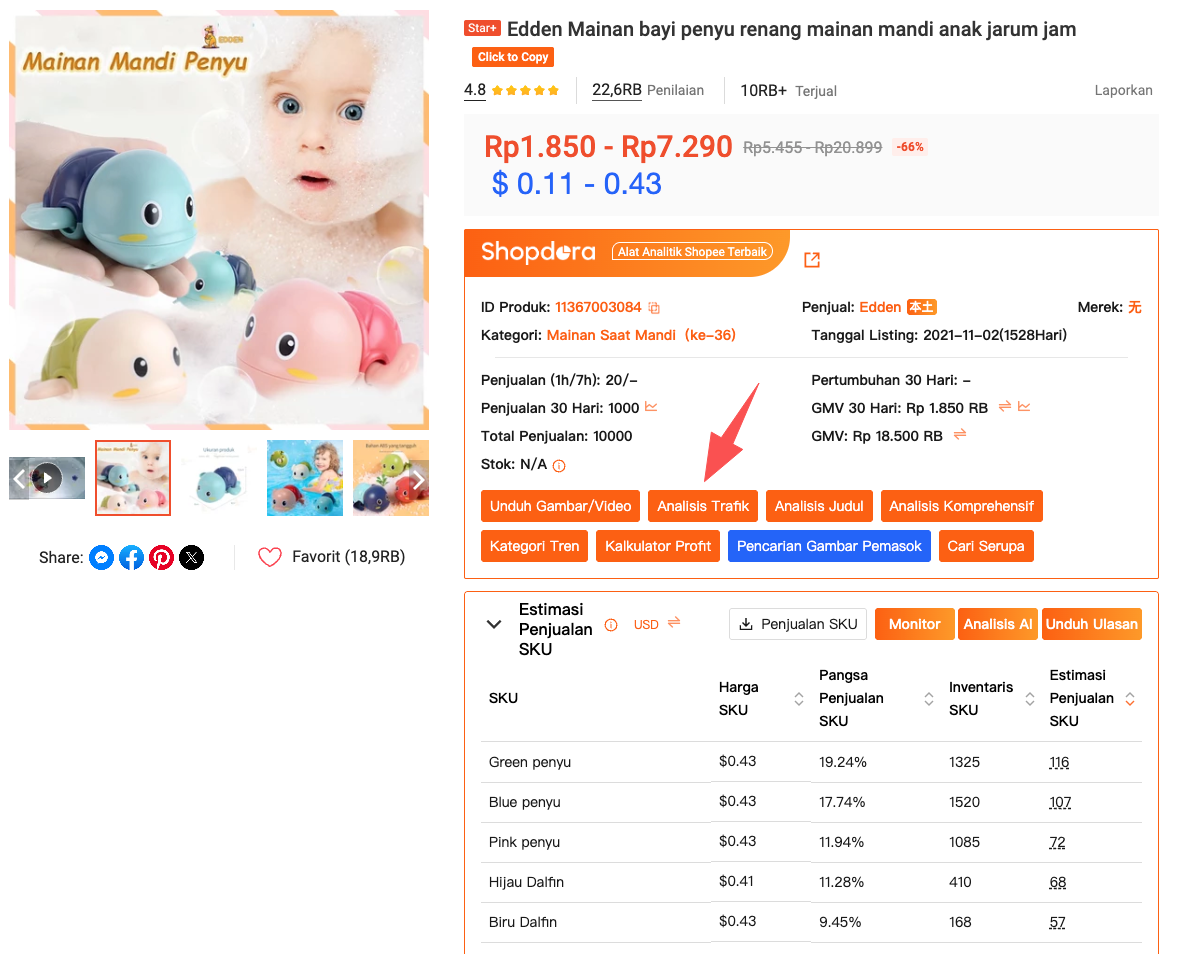Toggle Favorit heart for this product

click(269, 557)
